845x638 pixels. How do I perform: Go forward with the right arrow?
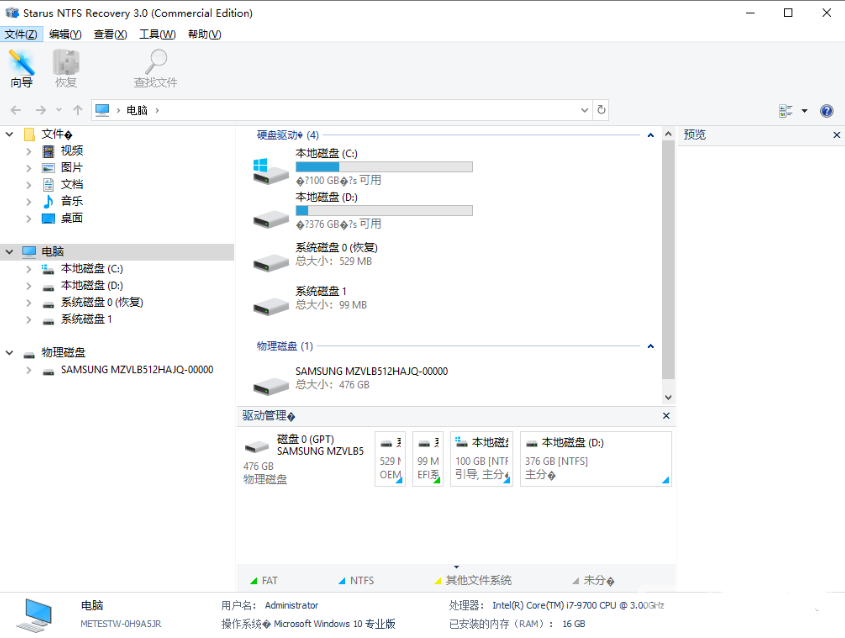[40, 110]
